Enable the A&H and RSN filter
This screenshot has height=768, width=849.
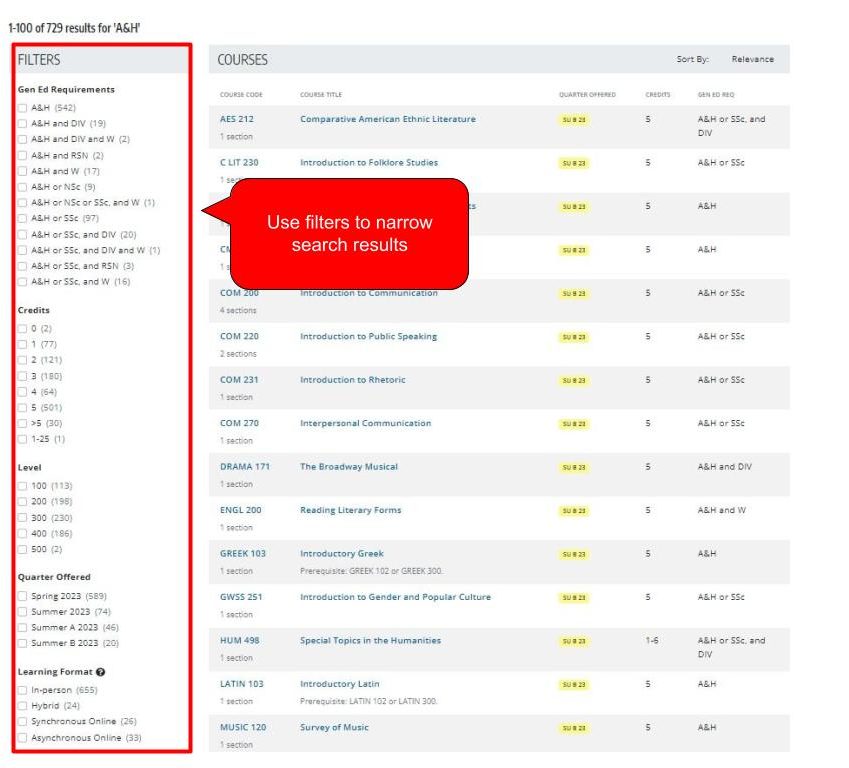(22, 155)
